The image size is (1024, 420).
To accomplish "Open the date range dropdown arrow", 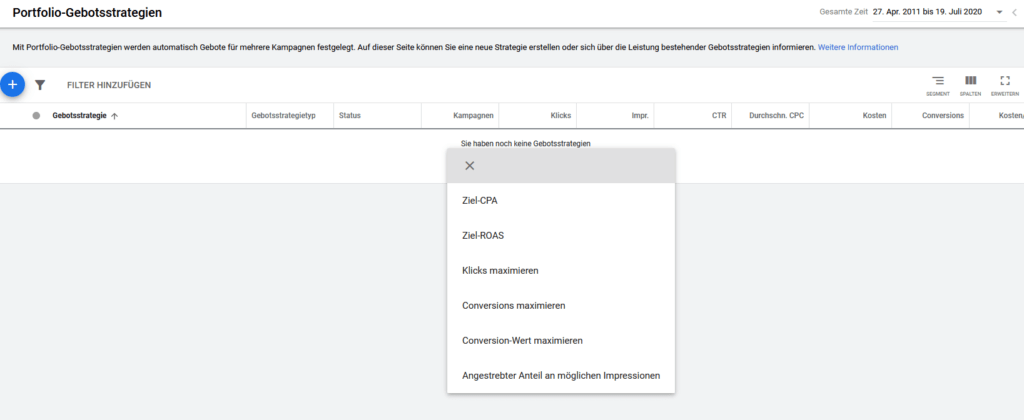I will 998,12.
